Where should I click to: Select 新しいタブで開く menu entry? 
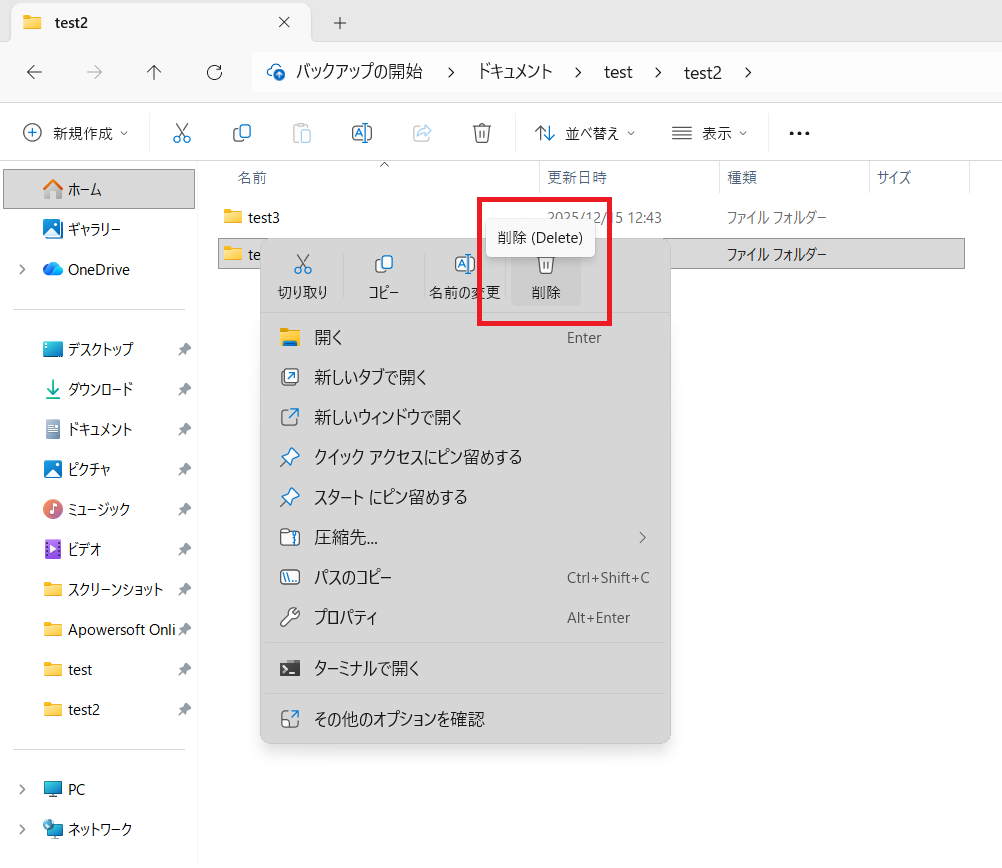pos(465,378)
